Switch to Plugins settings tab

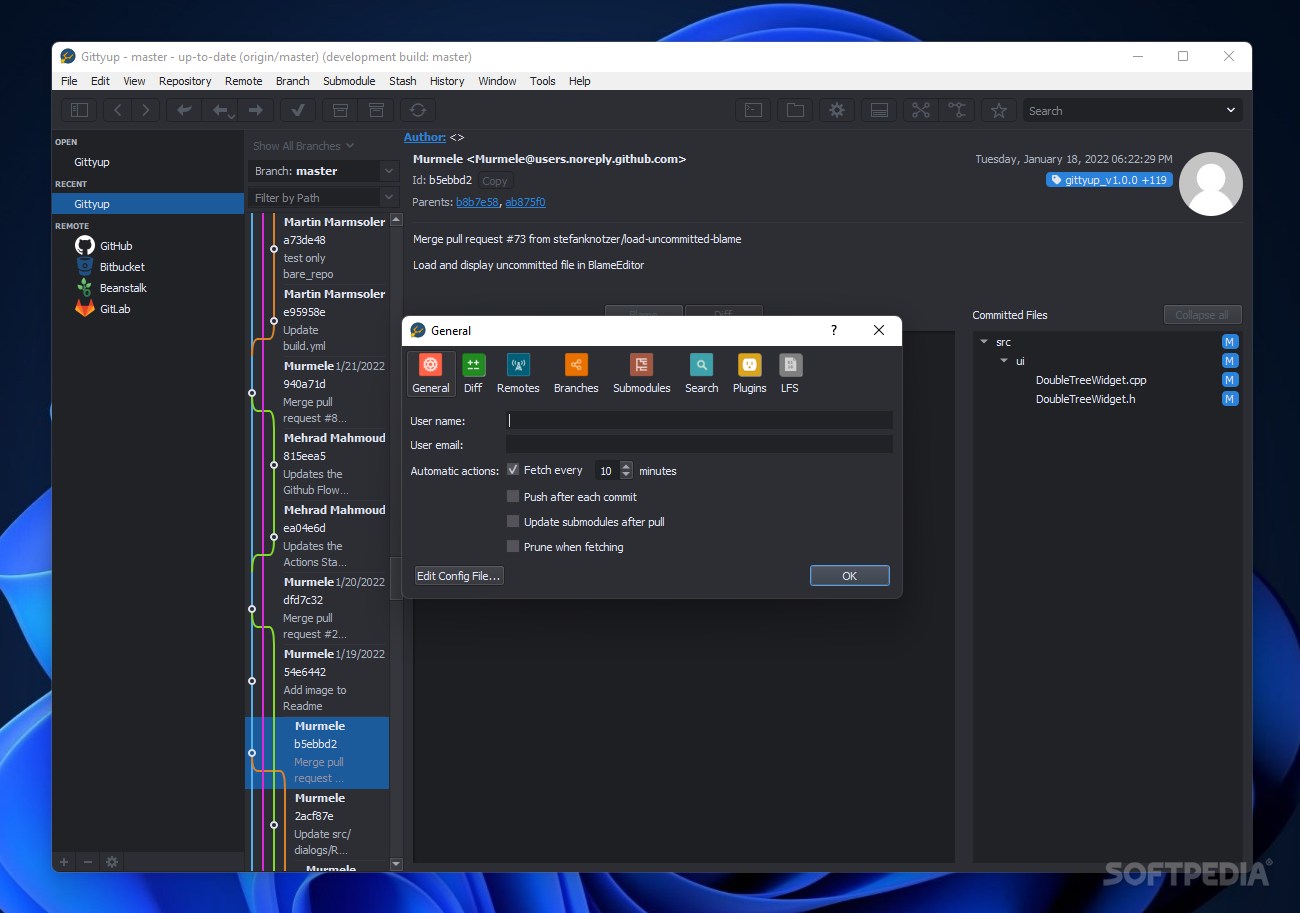pos(750,374)
